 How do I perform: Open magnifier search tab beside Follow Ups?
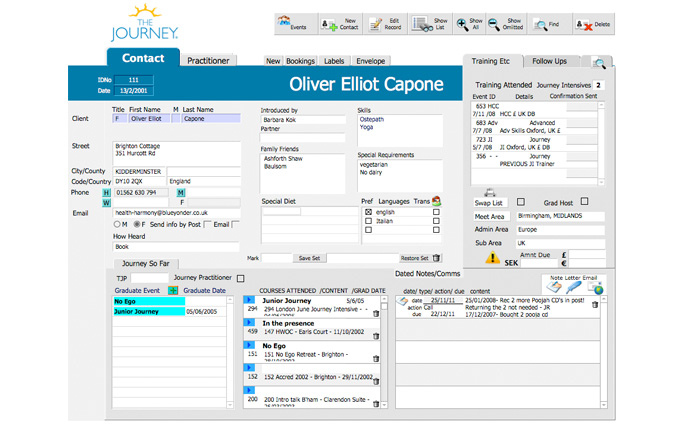pyautogui.click(x=599, y=62)
